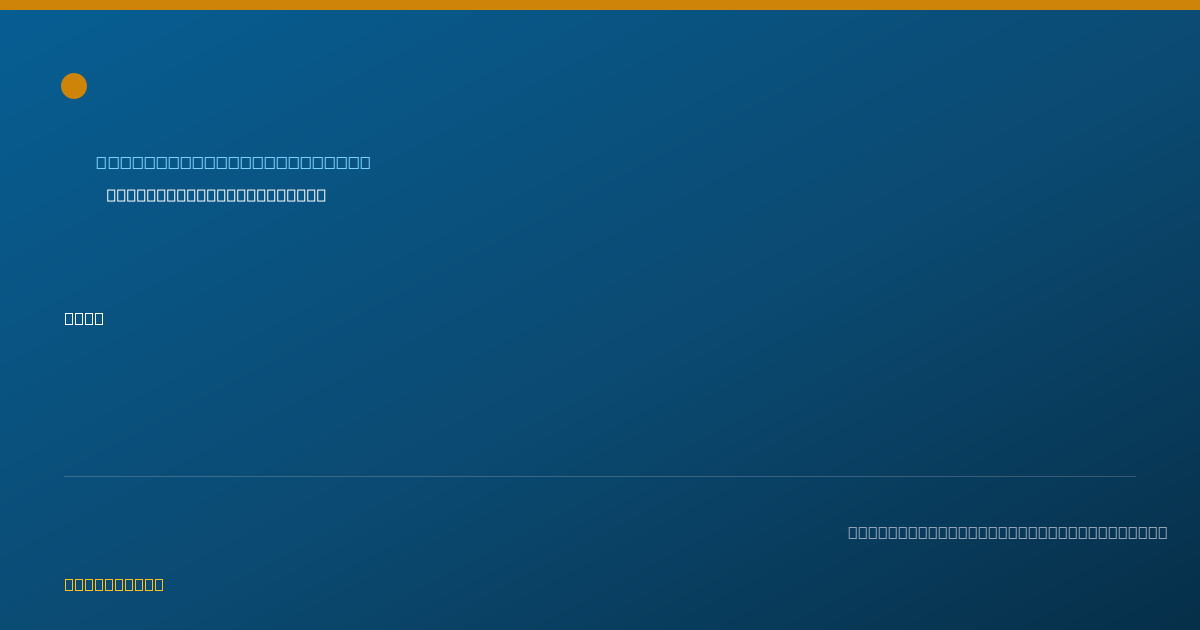Screen dimensions: 1200x630
Task: Click the orange accent bar at top
Action: click(600, 5)
